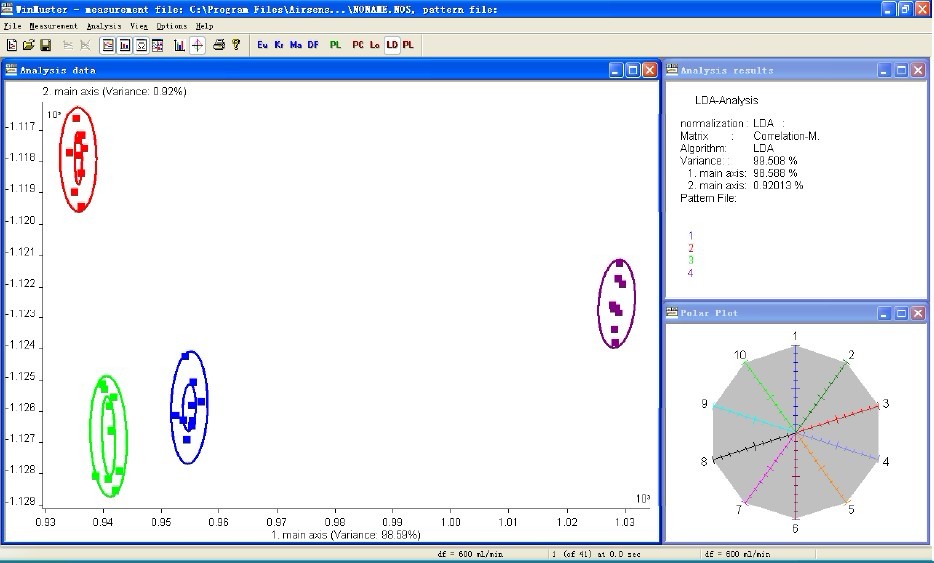Image resolution: width=934 pixels, height=563 pixels.
Task: Open a file with the folder icon
Action: coord(28,45)
